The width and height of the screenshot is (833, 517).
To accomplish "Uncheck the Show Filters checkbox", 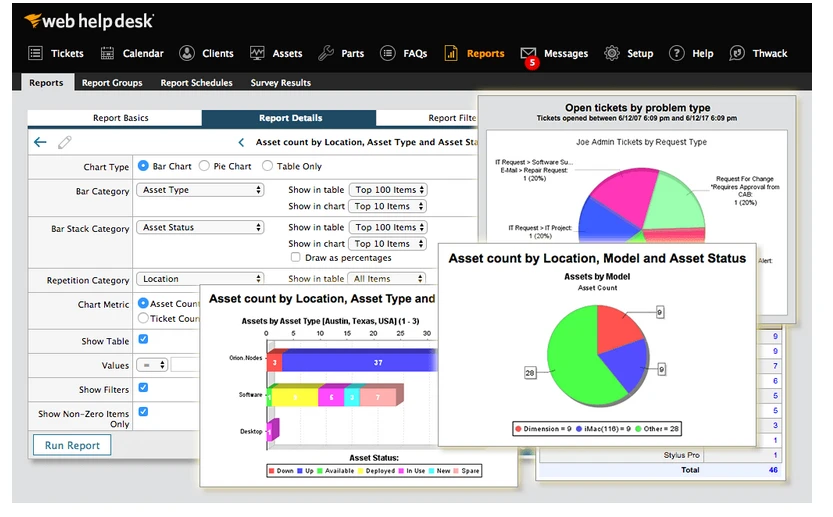I will click(x=143, y=387).
